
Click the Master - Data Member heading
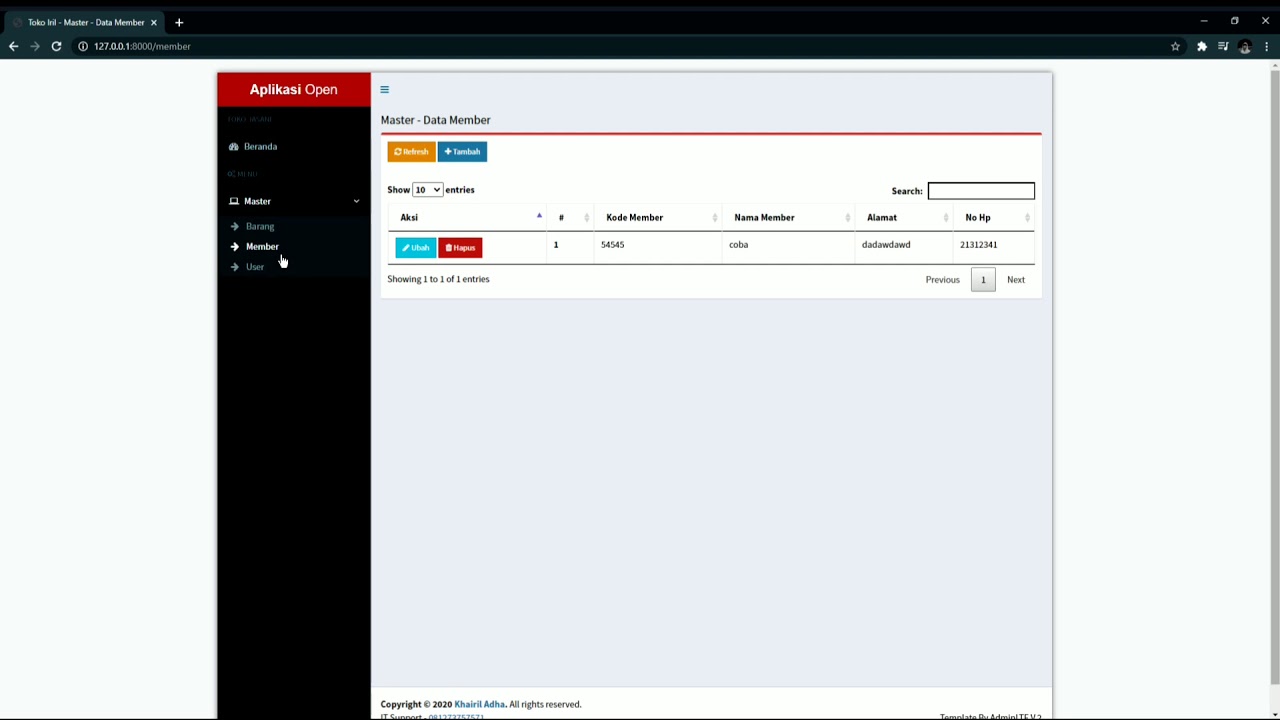point(435,120)
